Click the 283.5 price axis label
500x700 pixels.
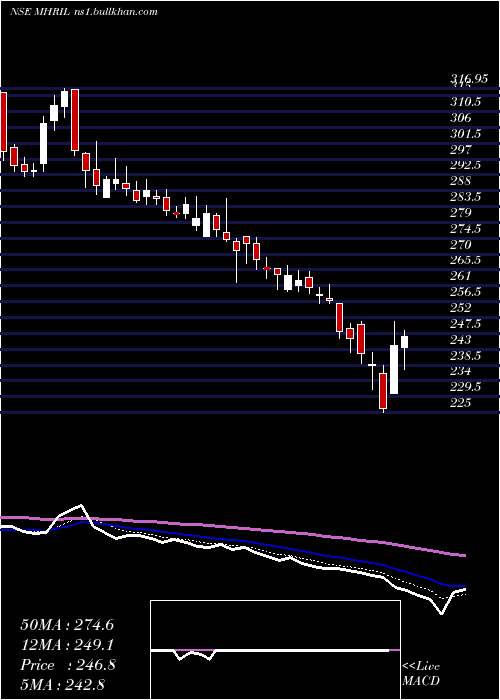click(465, 197)
